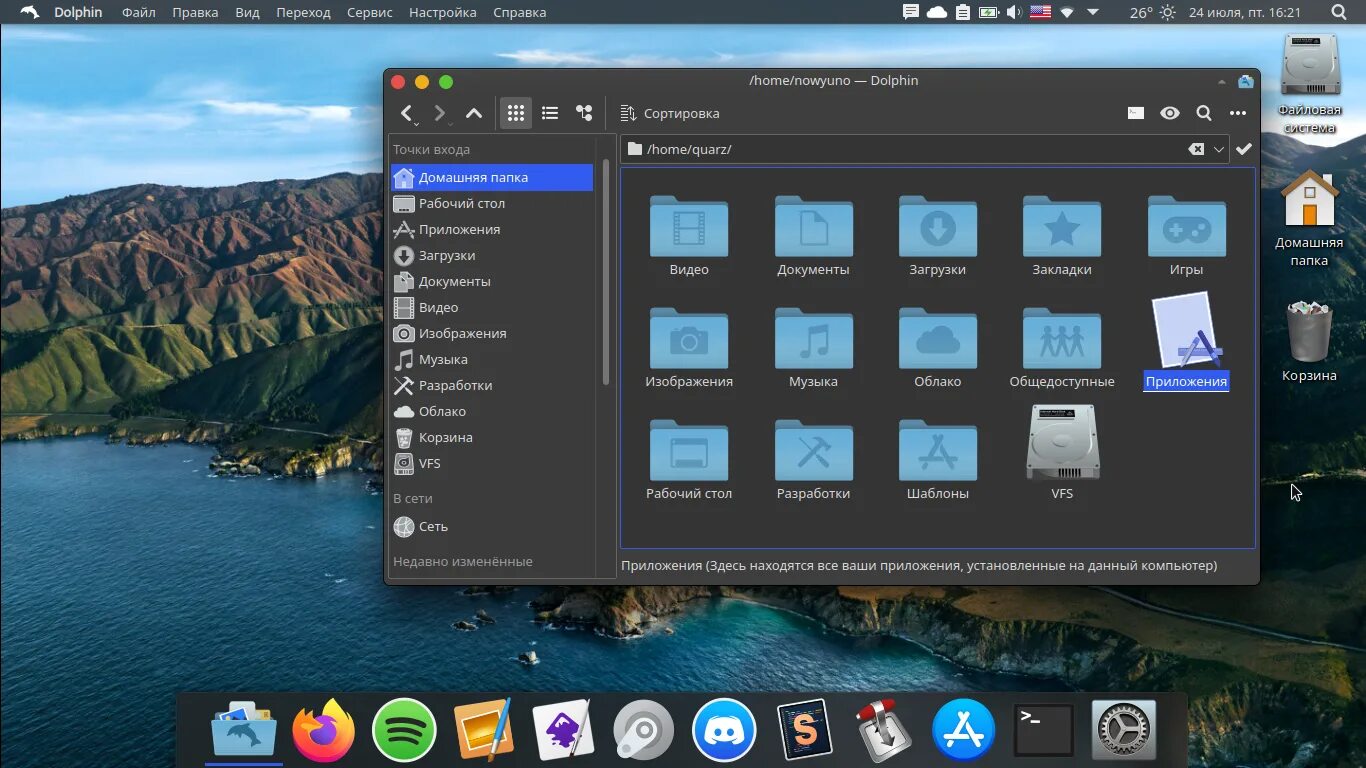Open the US flag keyboard layout indicator
The height and width of the screenshot is (768, 1366).
pyautogui.click(x=1041, y=12)
